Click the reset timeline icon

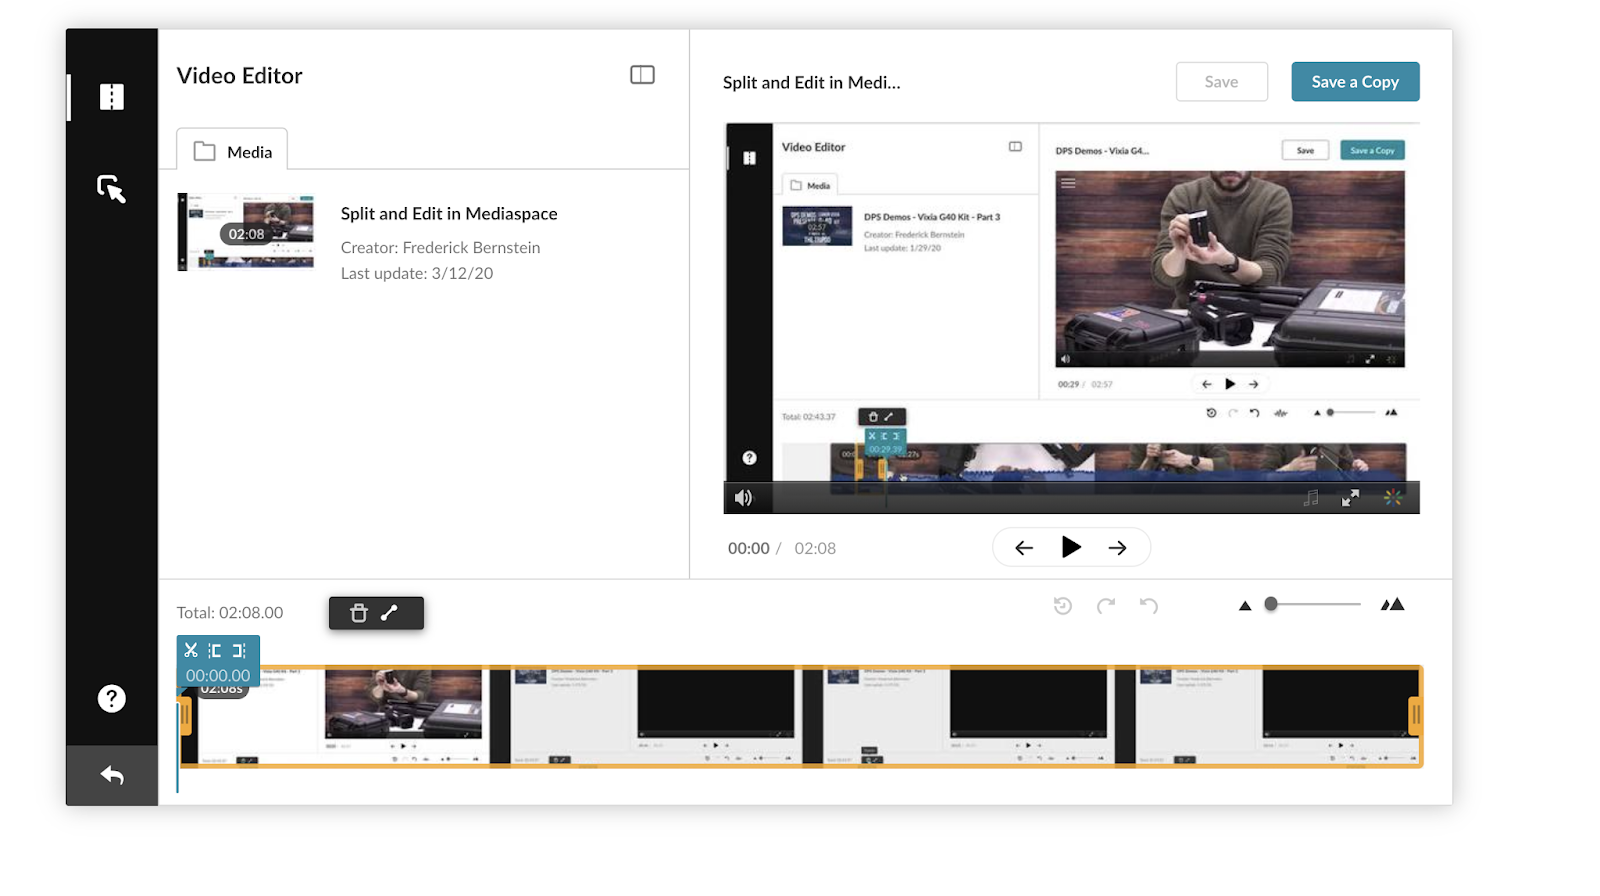[1063, 606]
